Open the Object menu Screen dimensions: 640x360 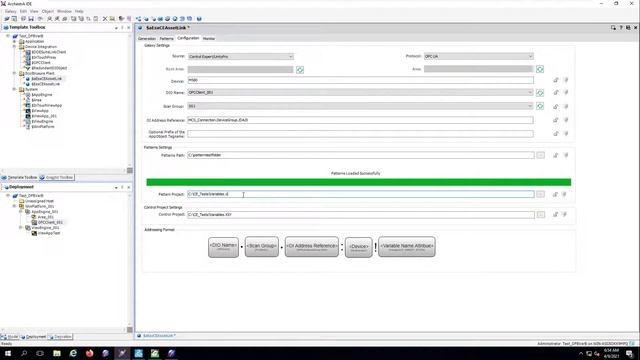48,11
